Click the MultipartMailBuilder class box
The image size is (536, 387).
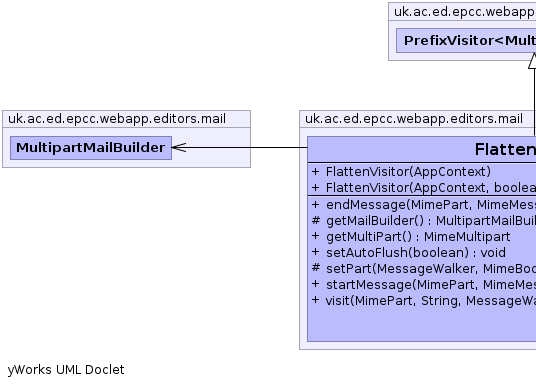[91, 148]
